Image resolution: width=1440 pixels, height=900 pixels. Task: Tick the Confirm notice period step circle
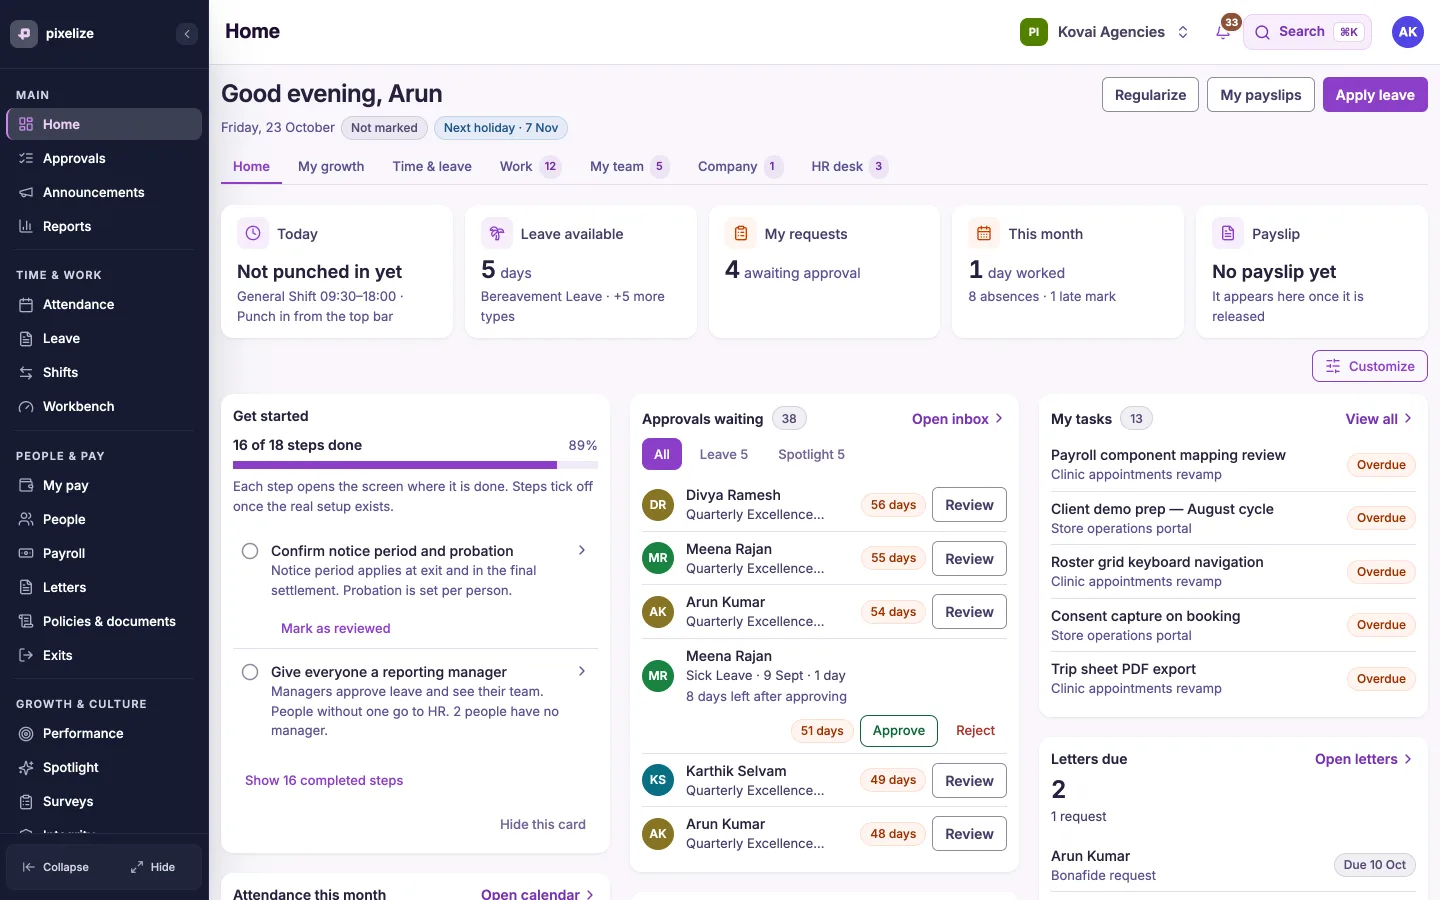tap(250, 551)
